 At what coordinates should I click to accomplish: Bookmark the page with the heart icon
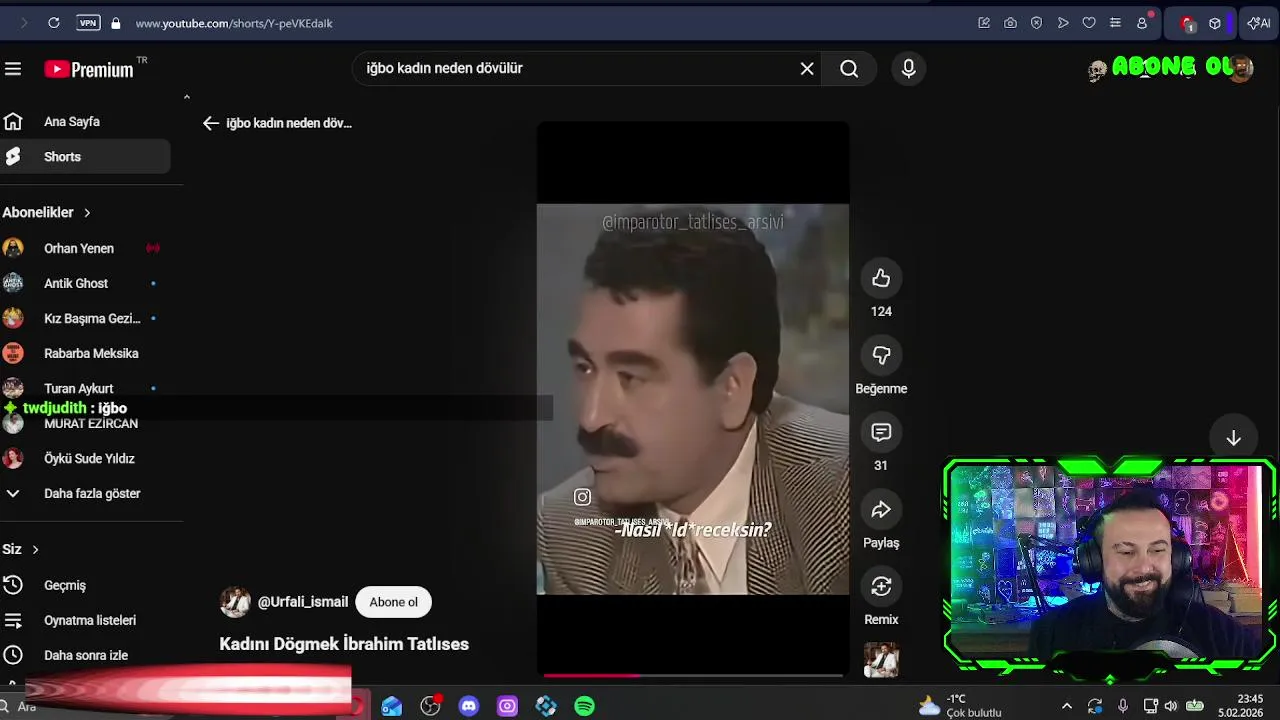(1089, 23)
